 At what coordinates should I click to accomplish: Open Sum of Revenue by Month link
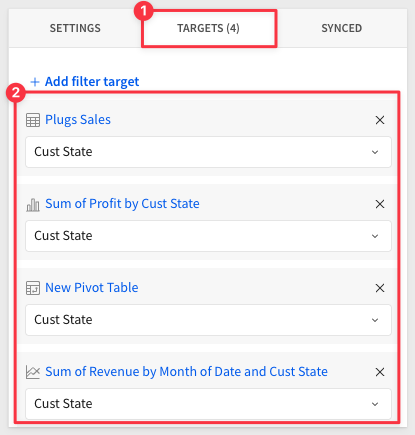(186, 372)
